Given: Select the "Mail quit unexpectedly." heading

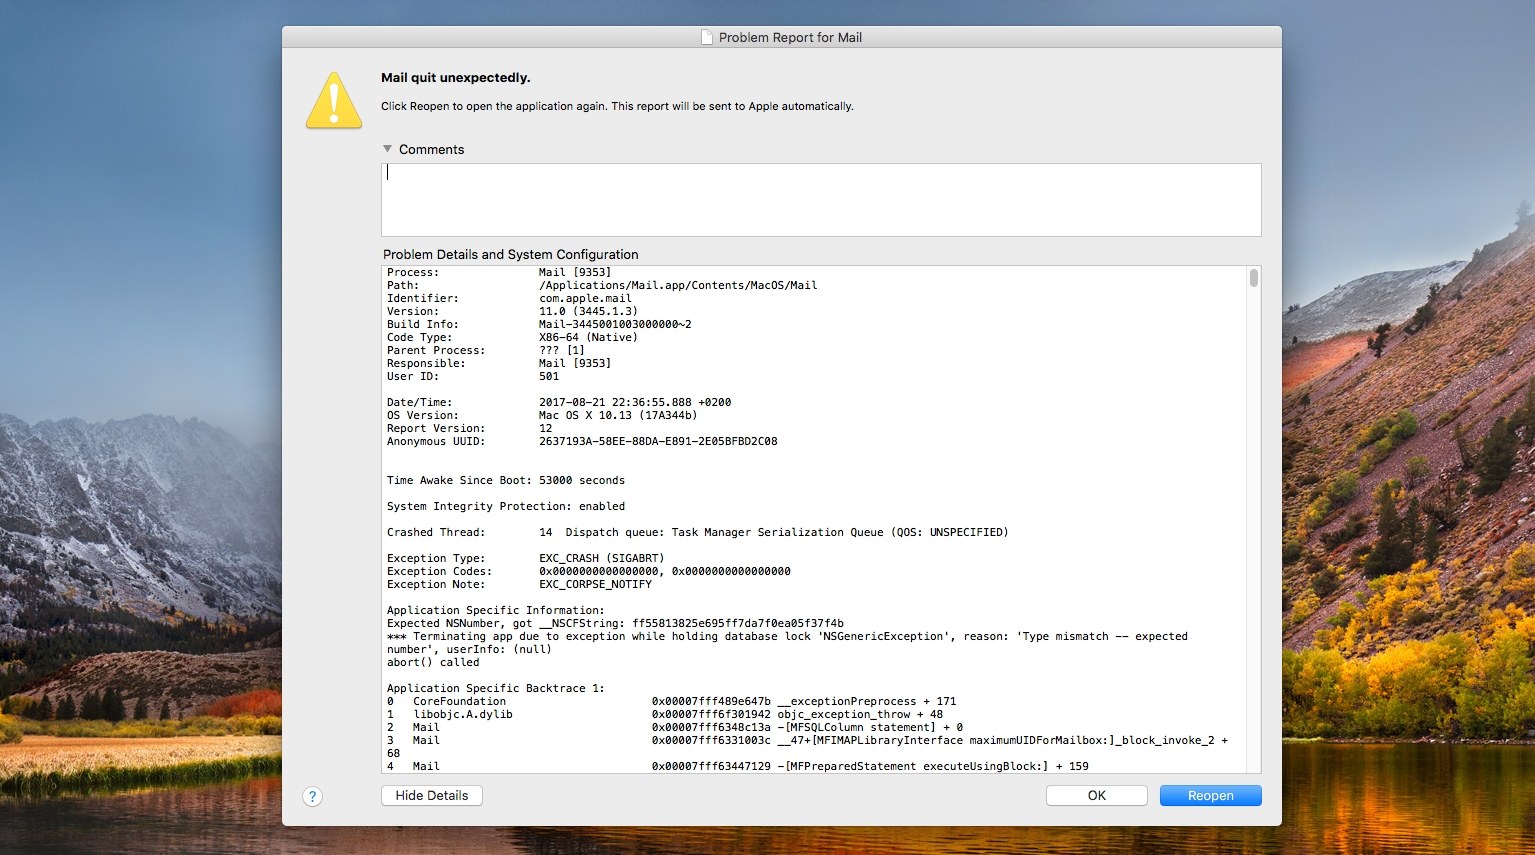Looking at the screenshot, I should tap(456, 78).
